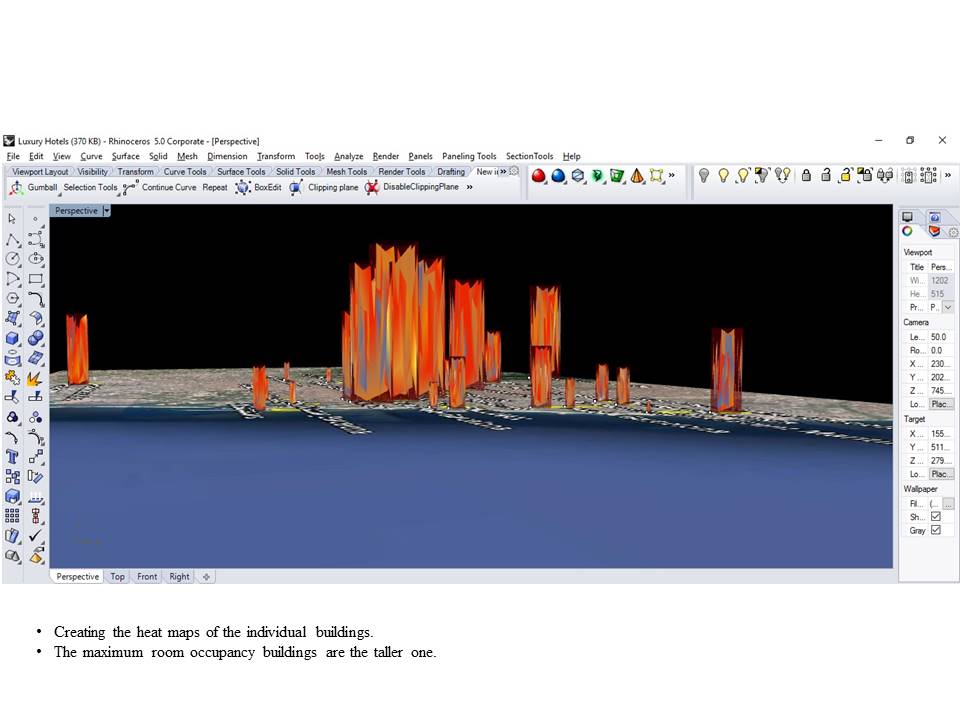The width and height of the screenshot is (960, 720).
Task: Open BoxEdit from the toolbar
Action: point(262,187)
